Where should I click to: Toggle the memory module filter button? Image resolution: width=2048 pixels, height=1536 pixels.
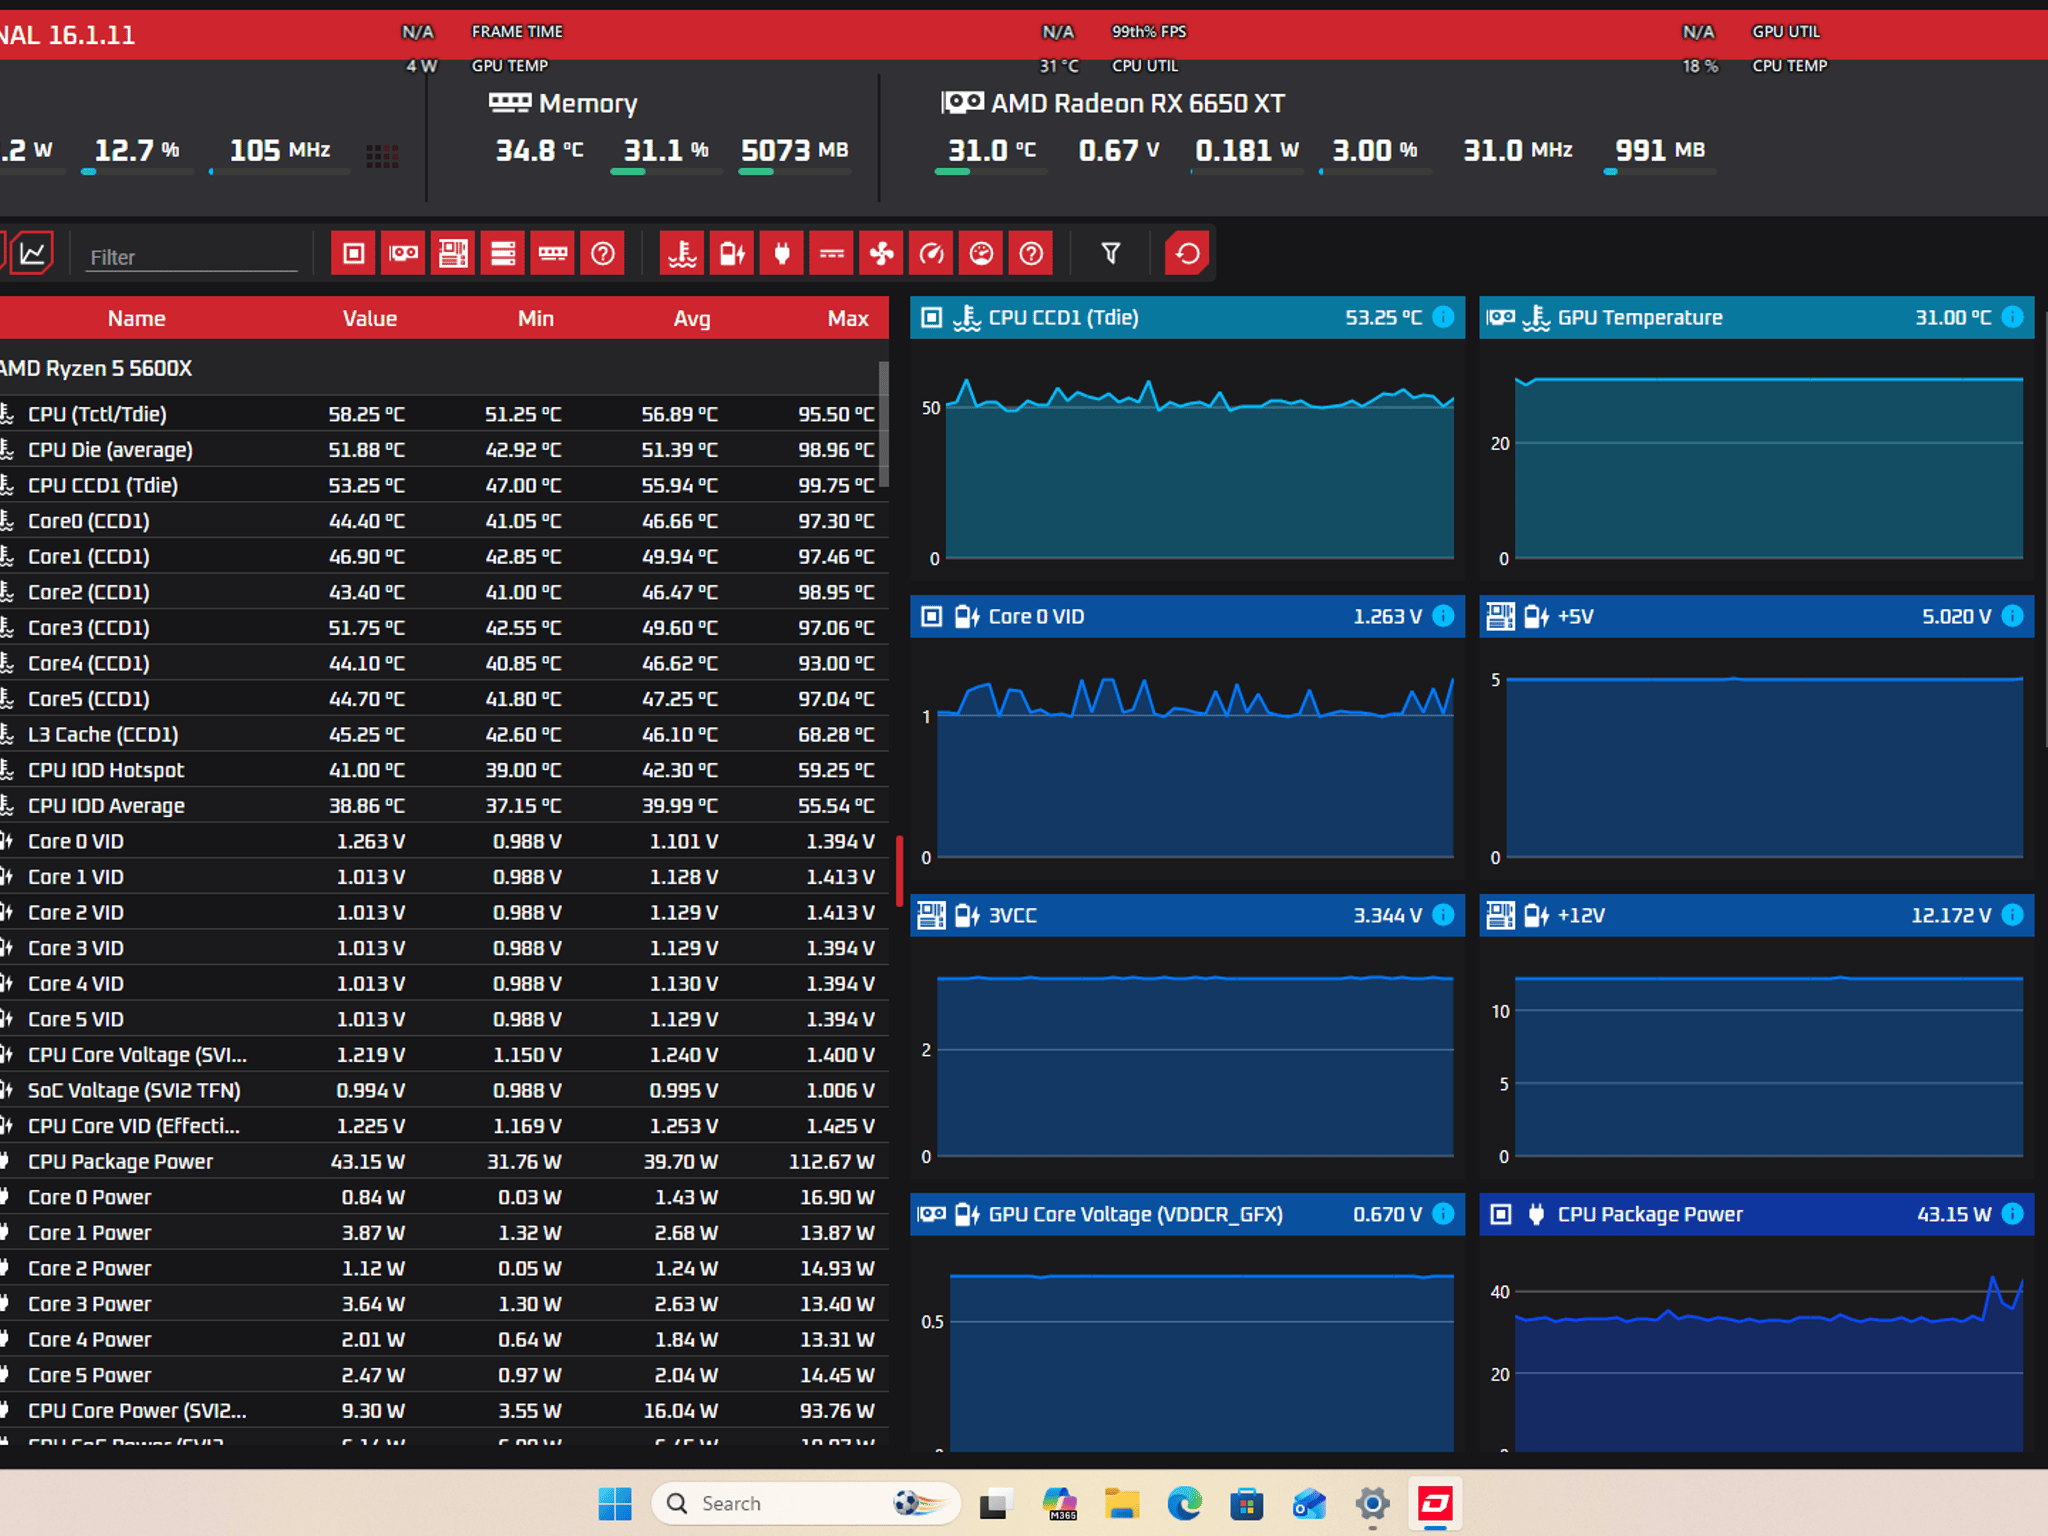[x=553, y=253]
